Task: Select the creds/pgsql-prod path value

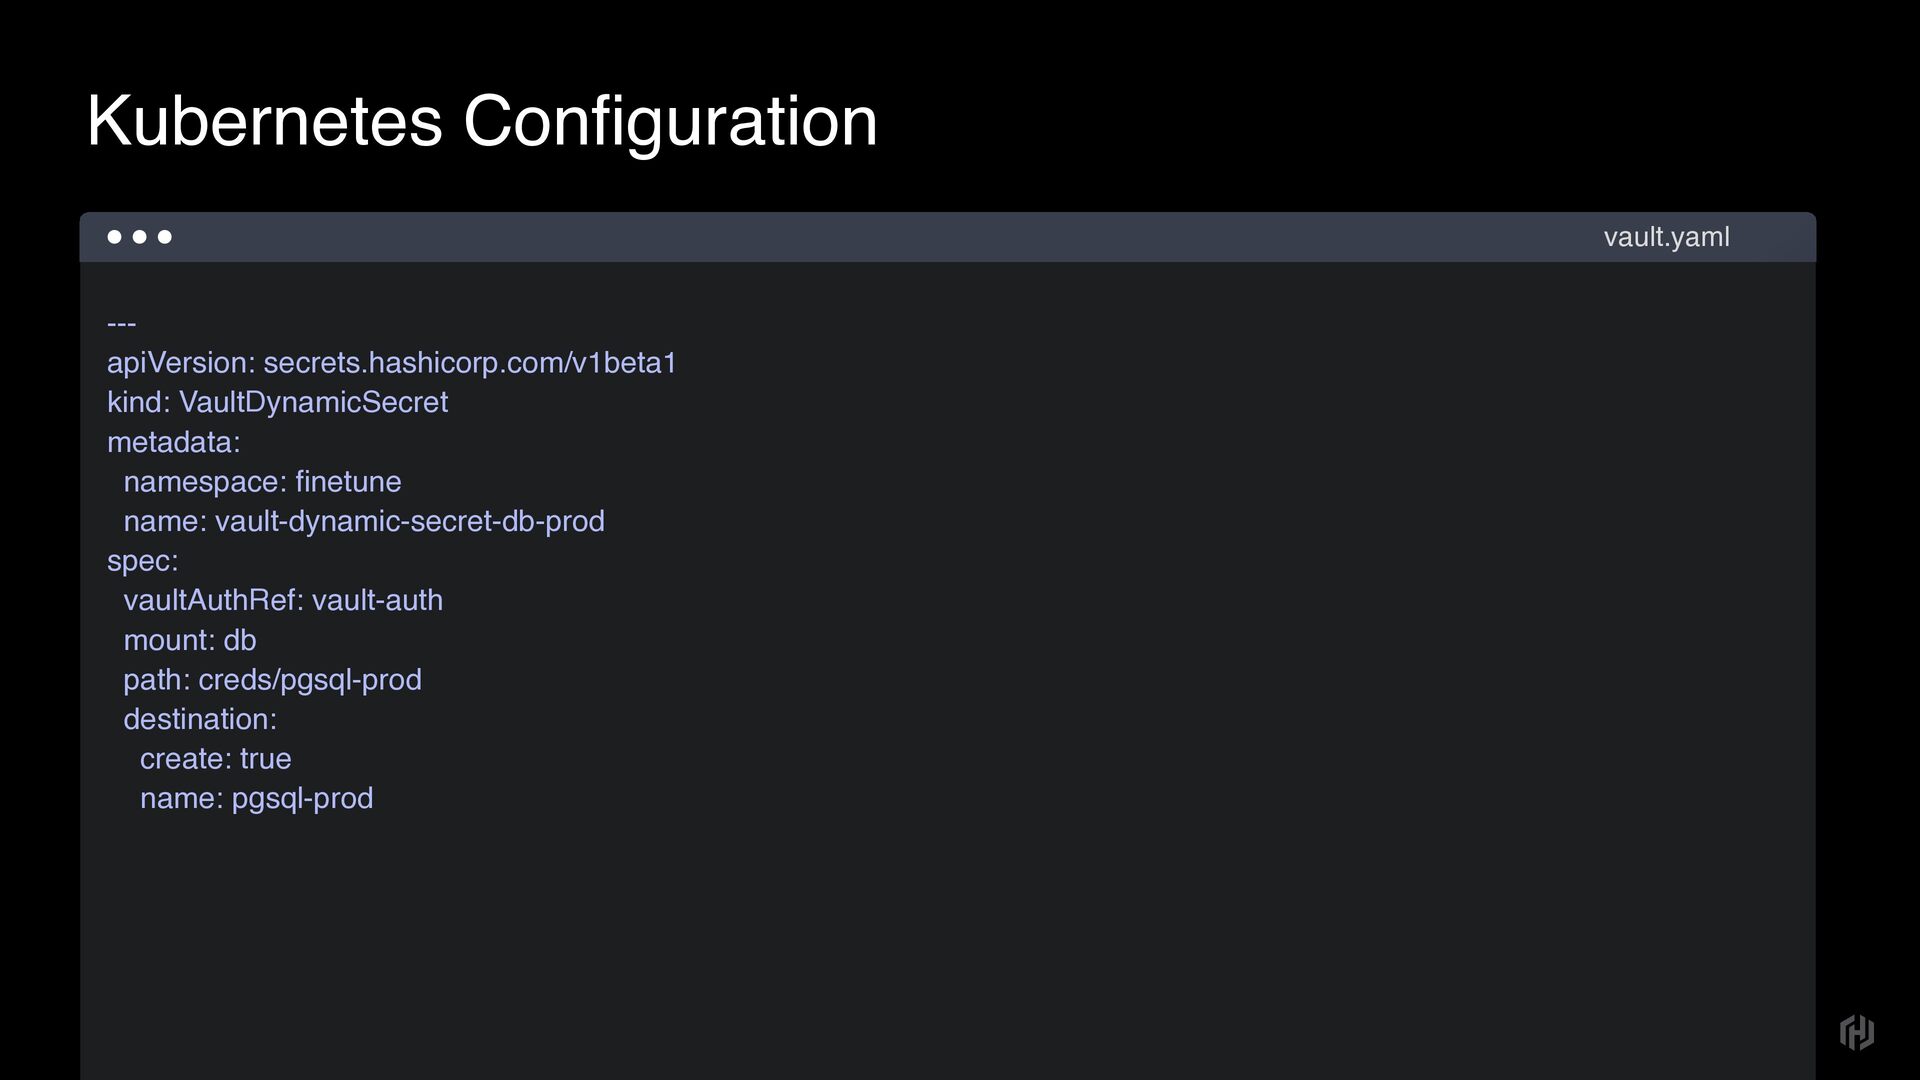Action: pos(310,680)
